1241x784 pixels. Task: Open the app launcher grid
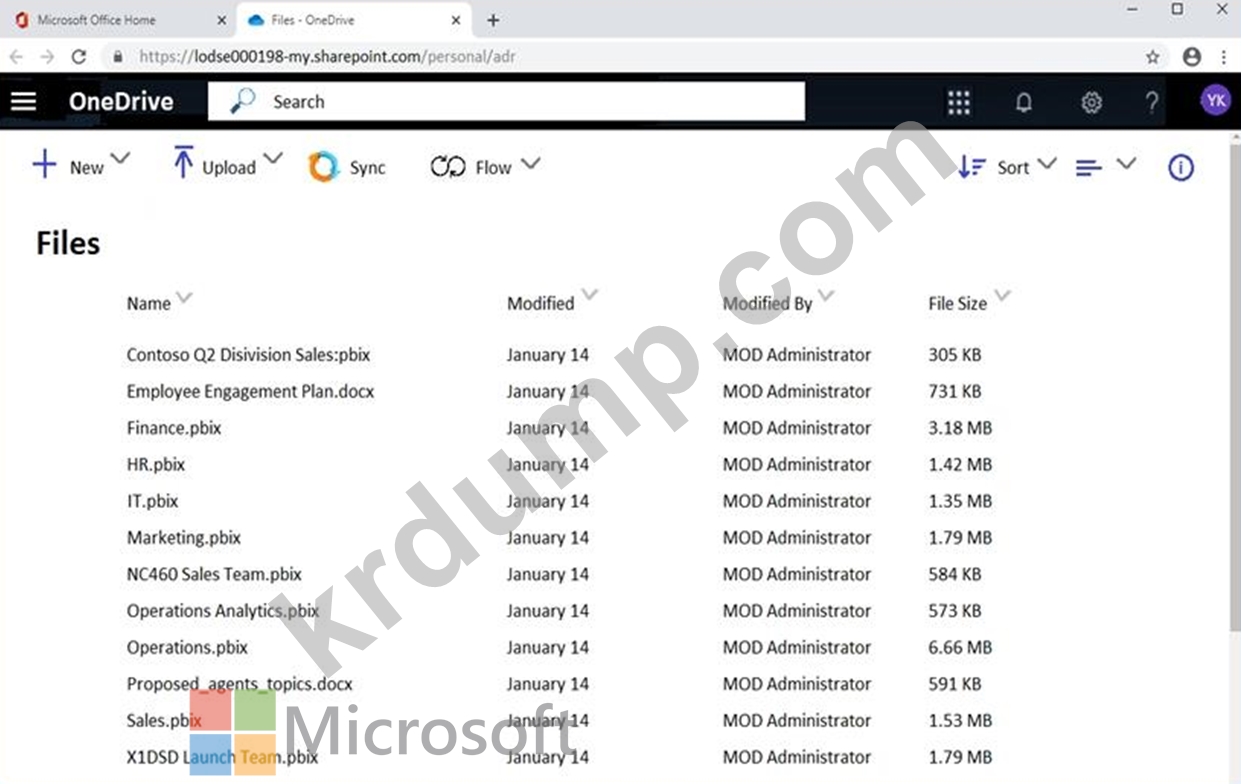point(959,102)
